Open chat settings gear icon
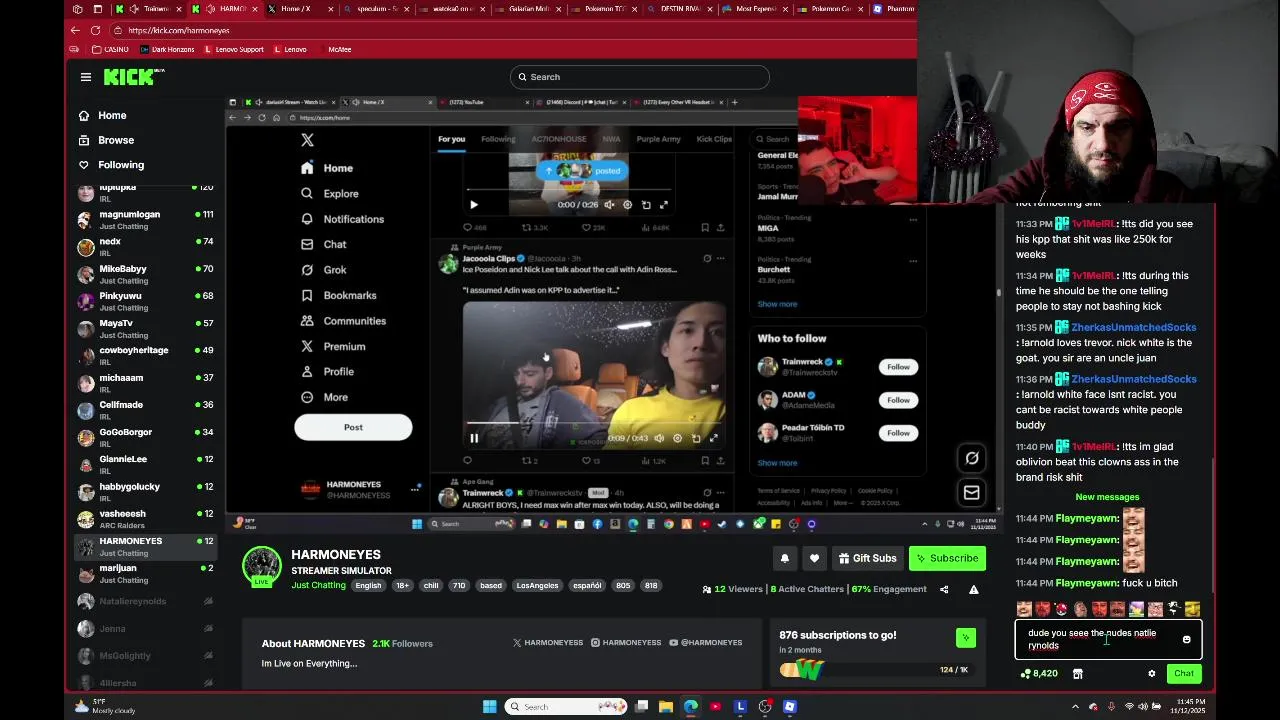The image size is (1280, 720). [1152, 673]
